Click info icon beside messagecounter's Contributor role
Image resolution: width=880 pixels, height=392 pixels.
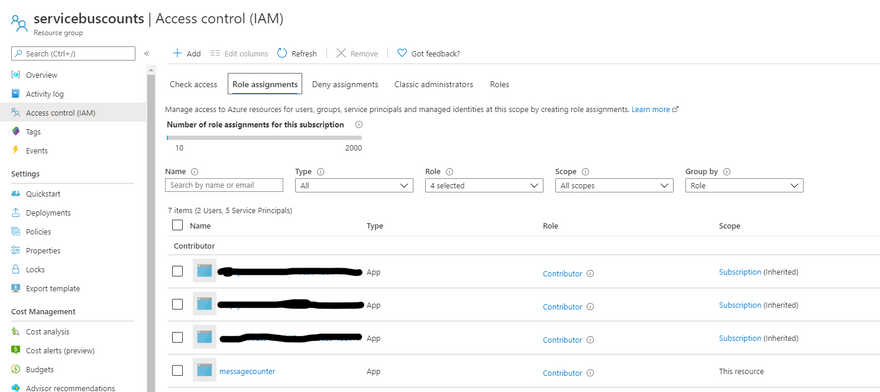590,373
